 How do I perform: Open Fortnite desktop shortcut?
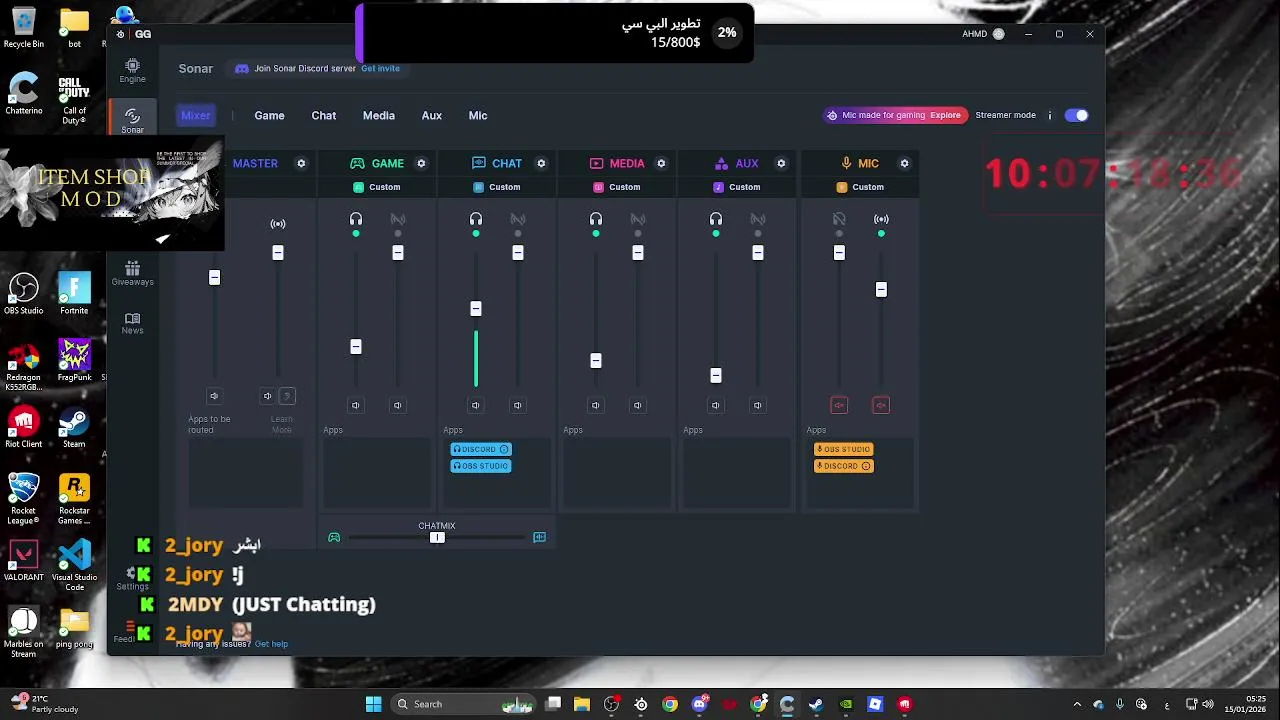coord(74,294)
